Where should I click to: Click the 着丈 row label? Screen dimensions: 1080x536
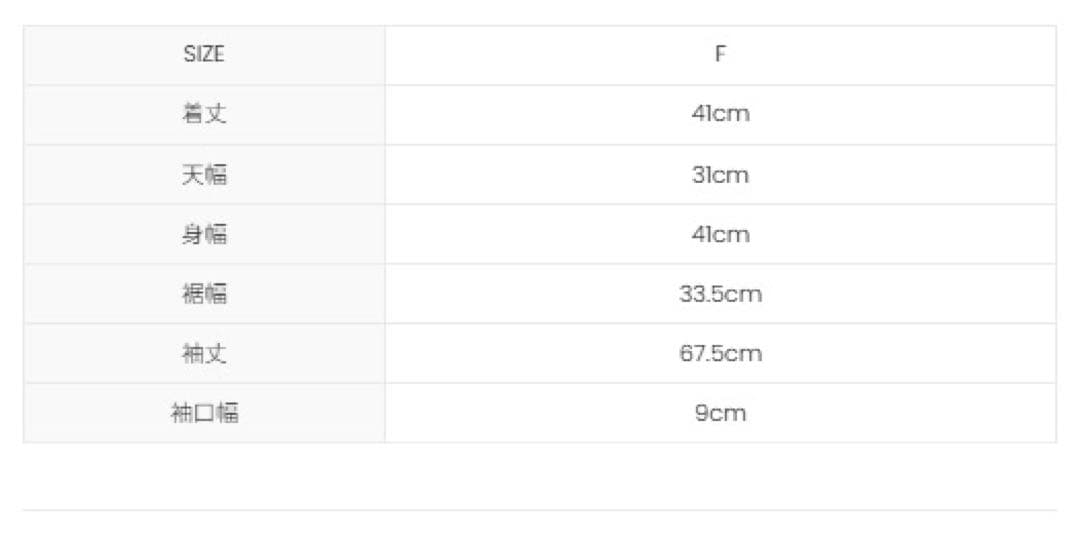point(204,114)
